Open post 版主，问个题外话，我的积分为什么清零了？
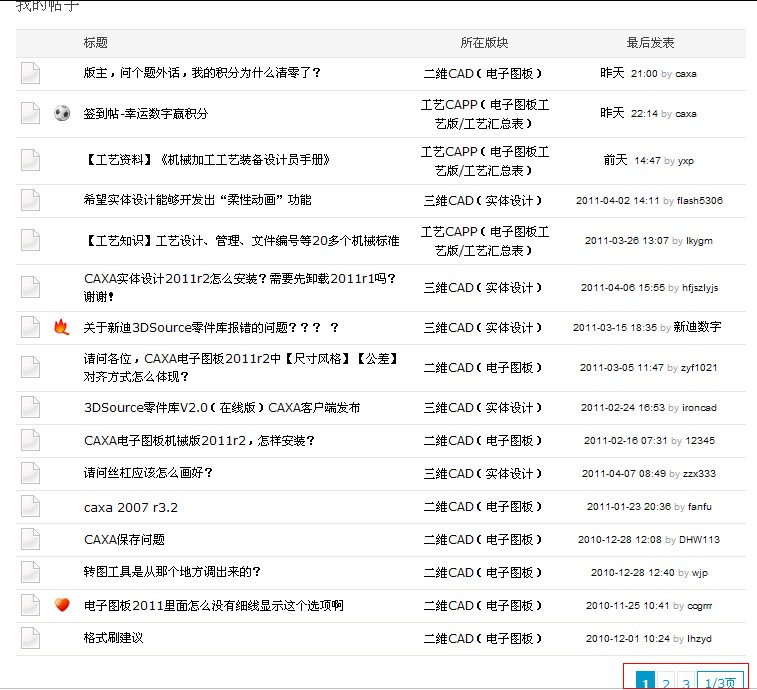The width and height of the screenshot is (757, 690). (x=202, y=73)
